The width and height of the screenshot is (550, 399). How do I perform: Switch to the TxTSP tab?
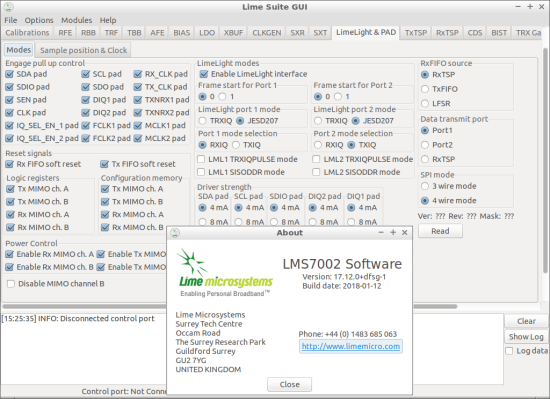[416, 33]
